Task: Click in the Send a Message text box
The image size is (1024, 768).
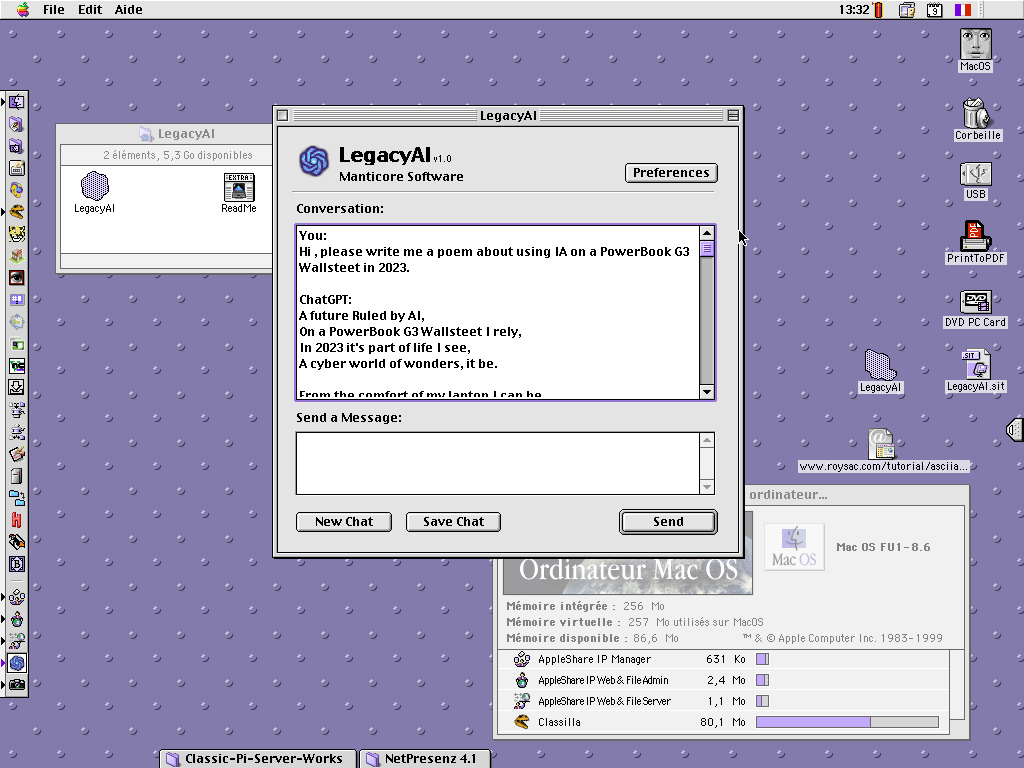Action: pyautogui.click(x=498, y=463)
